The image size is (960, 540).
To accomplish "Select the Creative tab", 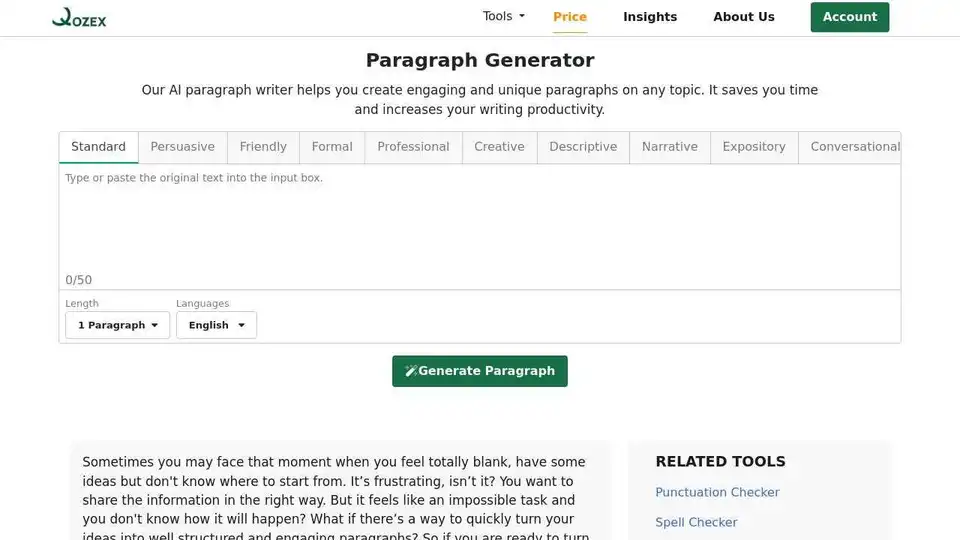I will 499,147.
